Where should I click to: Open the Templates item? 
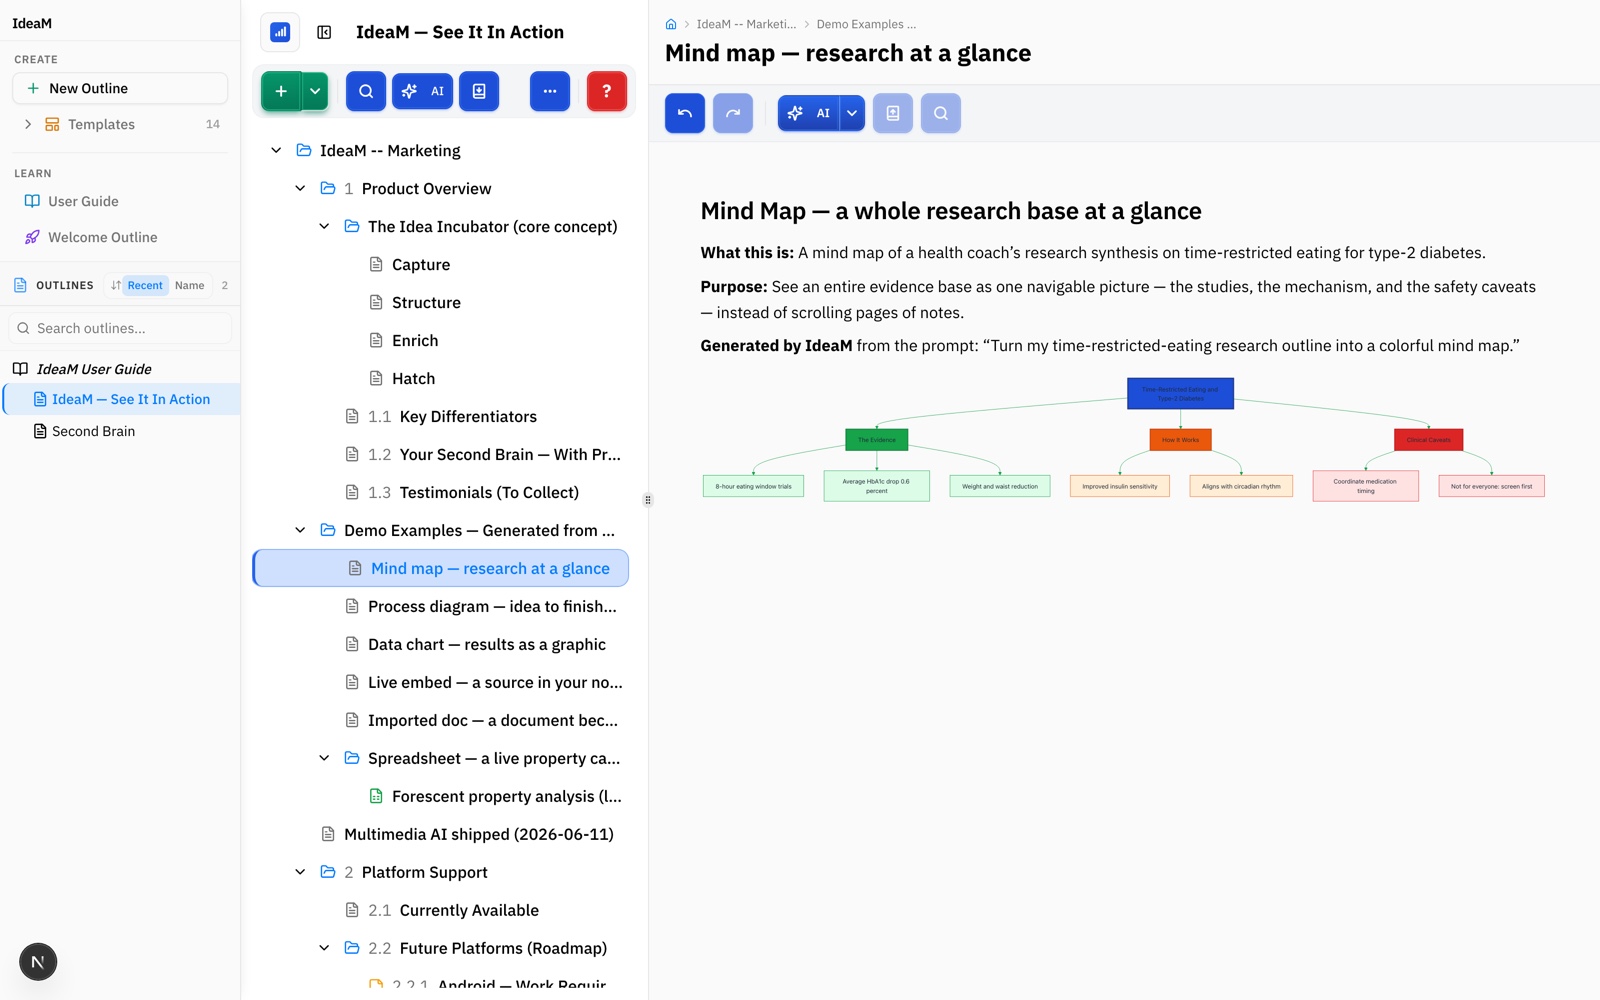click(x=101, y=124)
